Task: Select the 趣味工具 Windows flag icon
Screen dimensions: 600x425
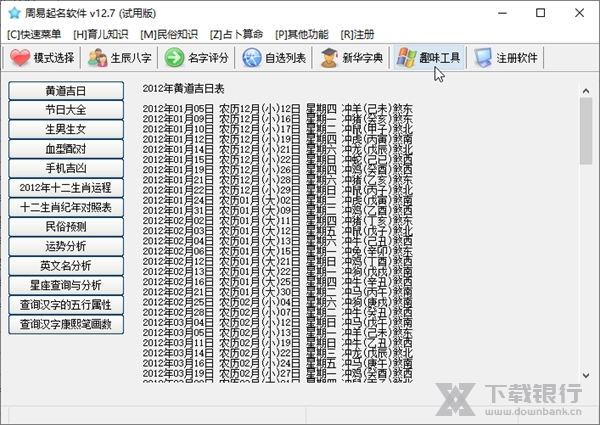Action: (406, 58)
